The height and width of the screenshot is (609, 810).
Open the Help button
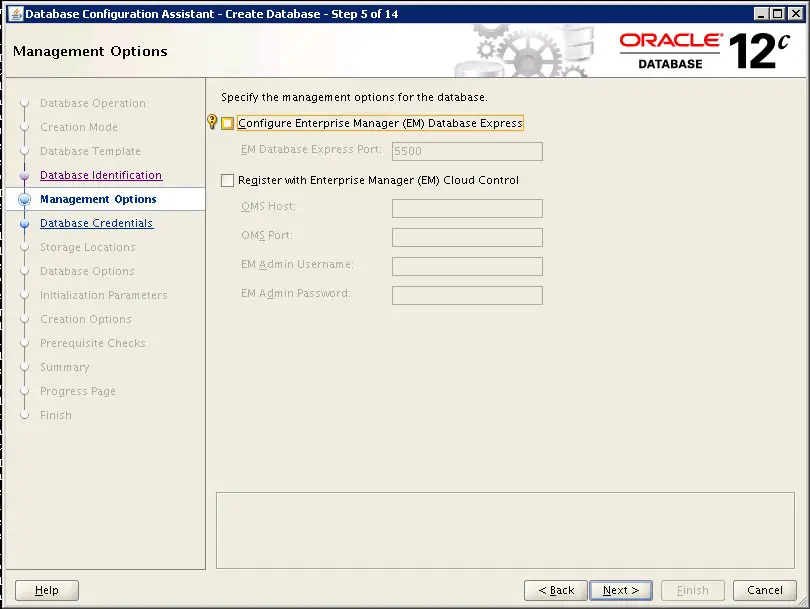point(47,590)
